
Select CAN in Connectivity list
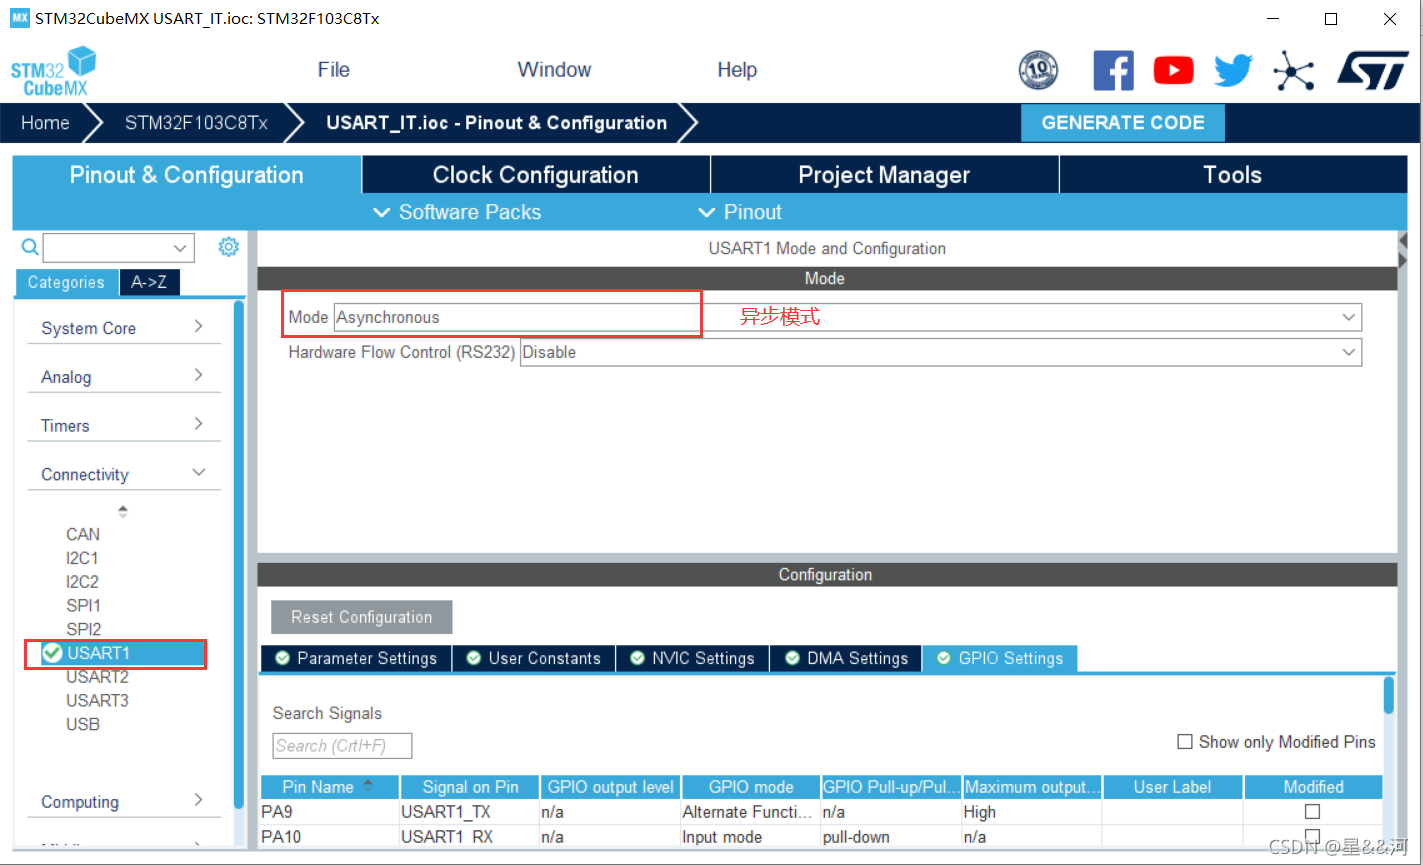click(x=83, y=534)
